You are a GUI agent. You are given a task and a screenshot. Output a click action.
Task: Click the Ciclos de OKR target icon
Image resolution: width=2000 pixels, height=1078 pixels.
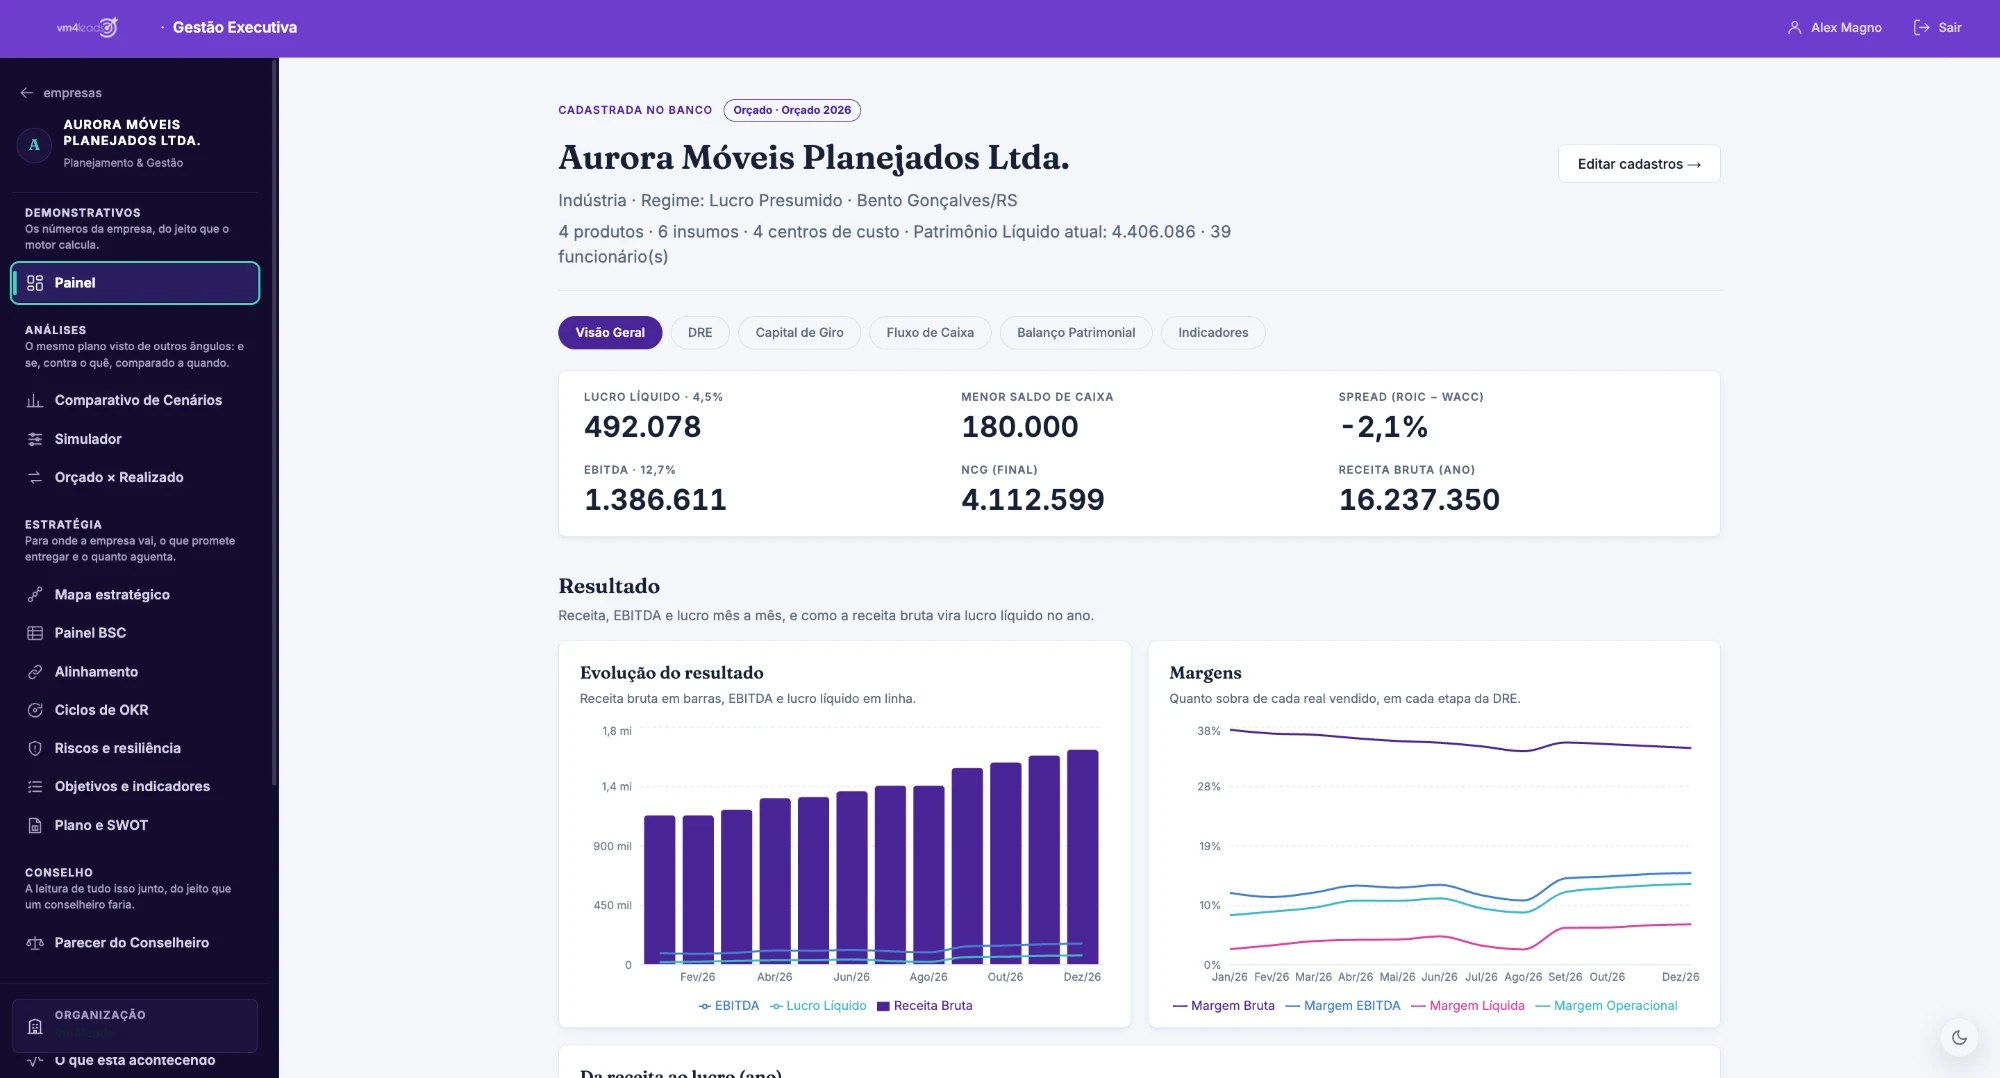tap(35, 710)
